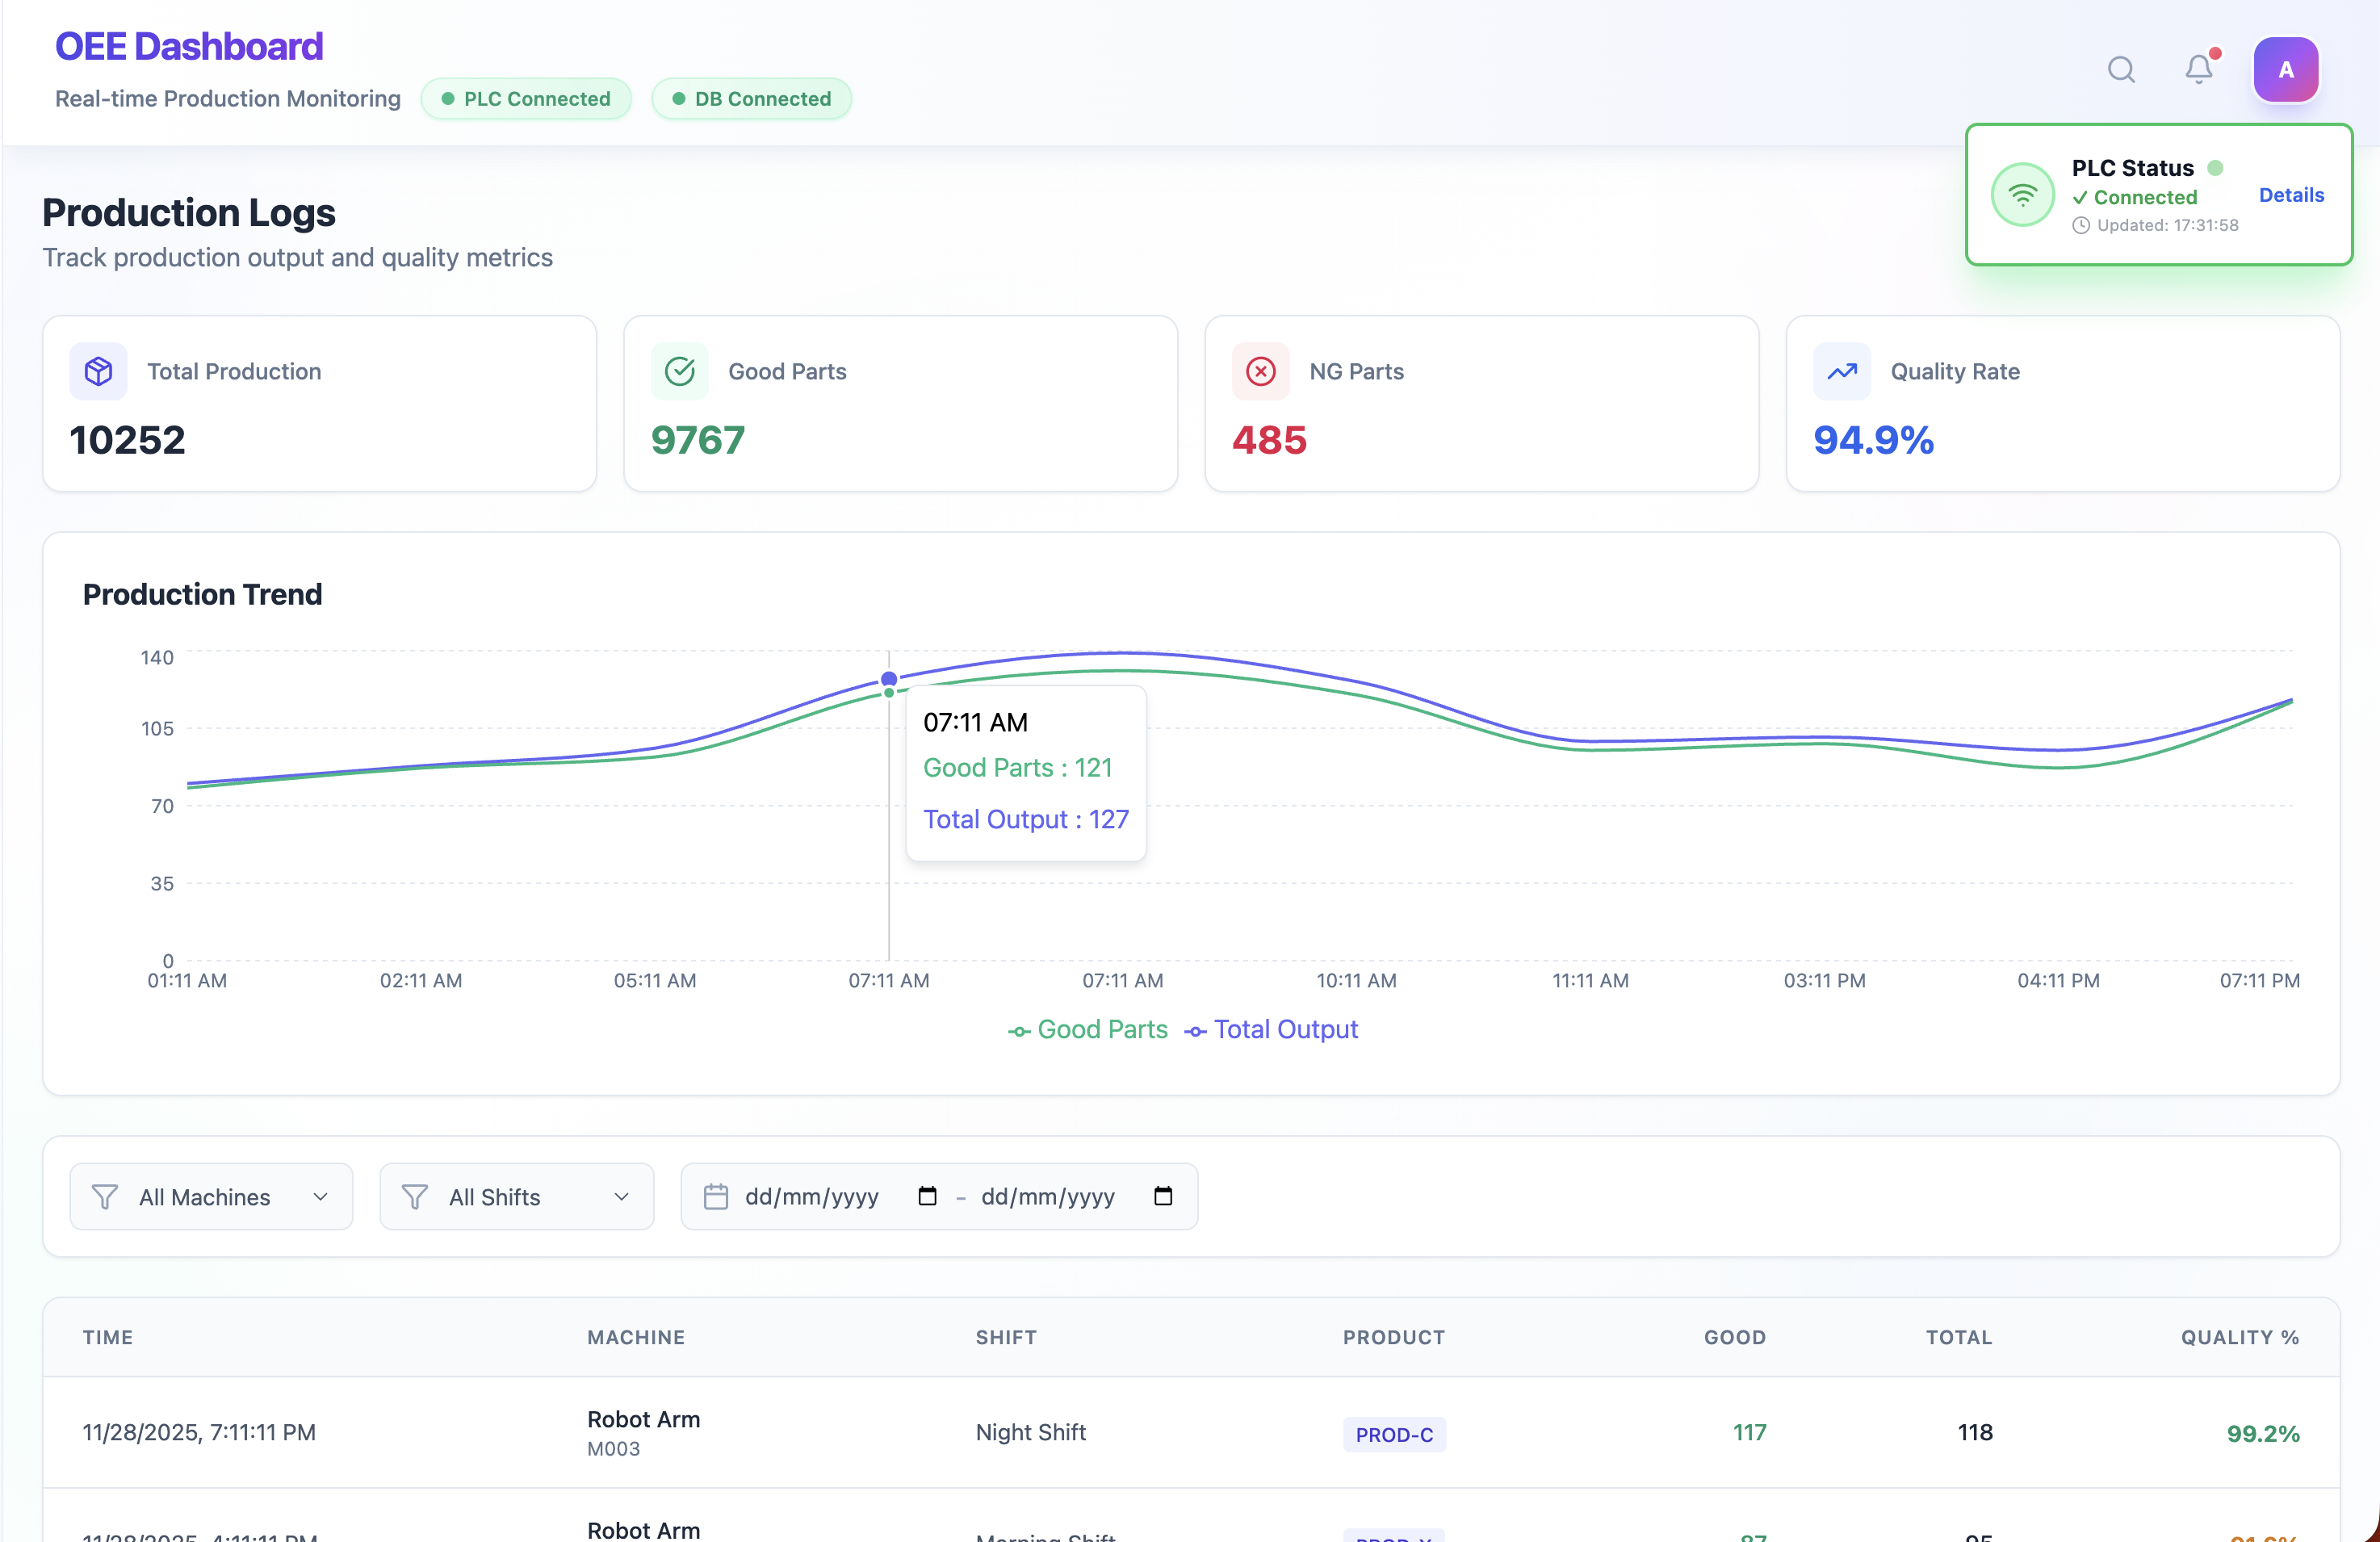Click the PLC Status wifi icon
This screenshot has height=1542, width=2380.
(2022, 195)
